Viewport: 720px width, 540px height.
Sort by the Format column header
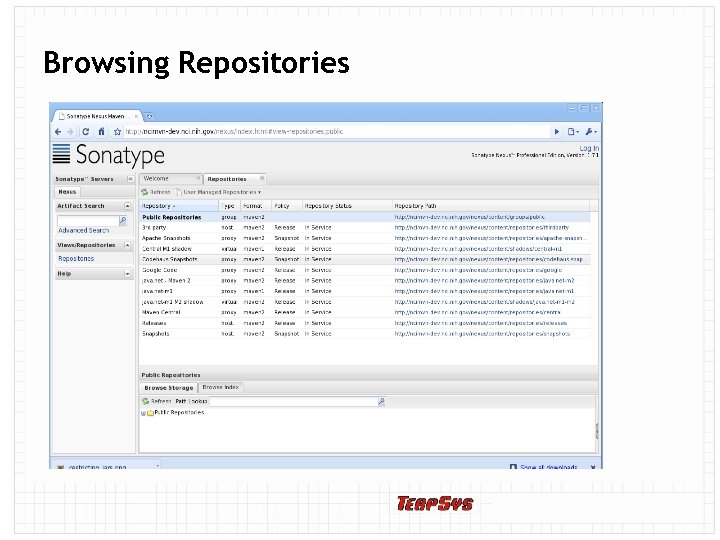pyautogui.click(x=256, y=206)
